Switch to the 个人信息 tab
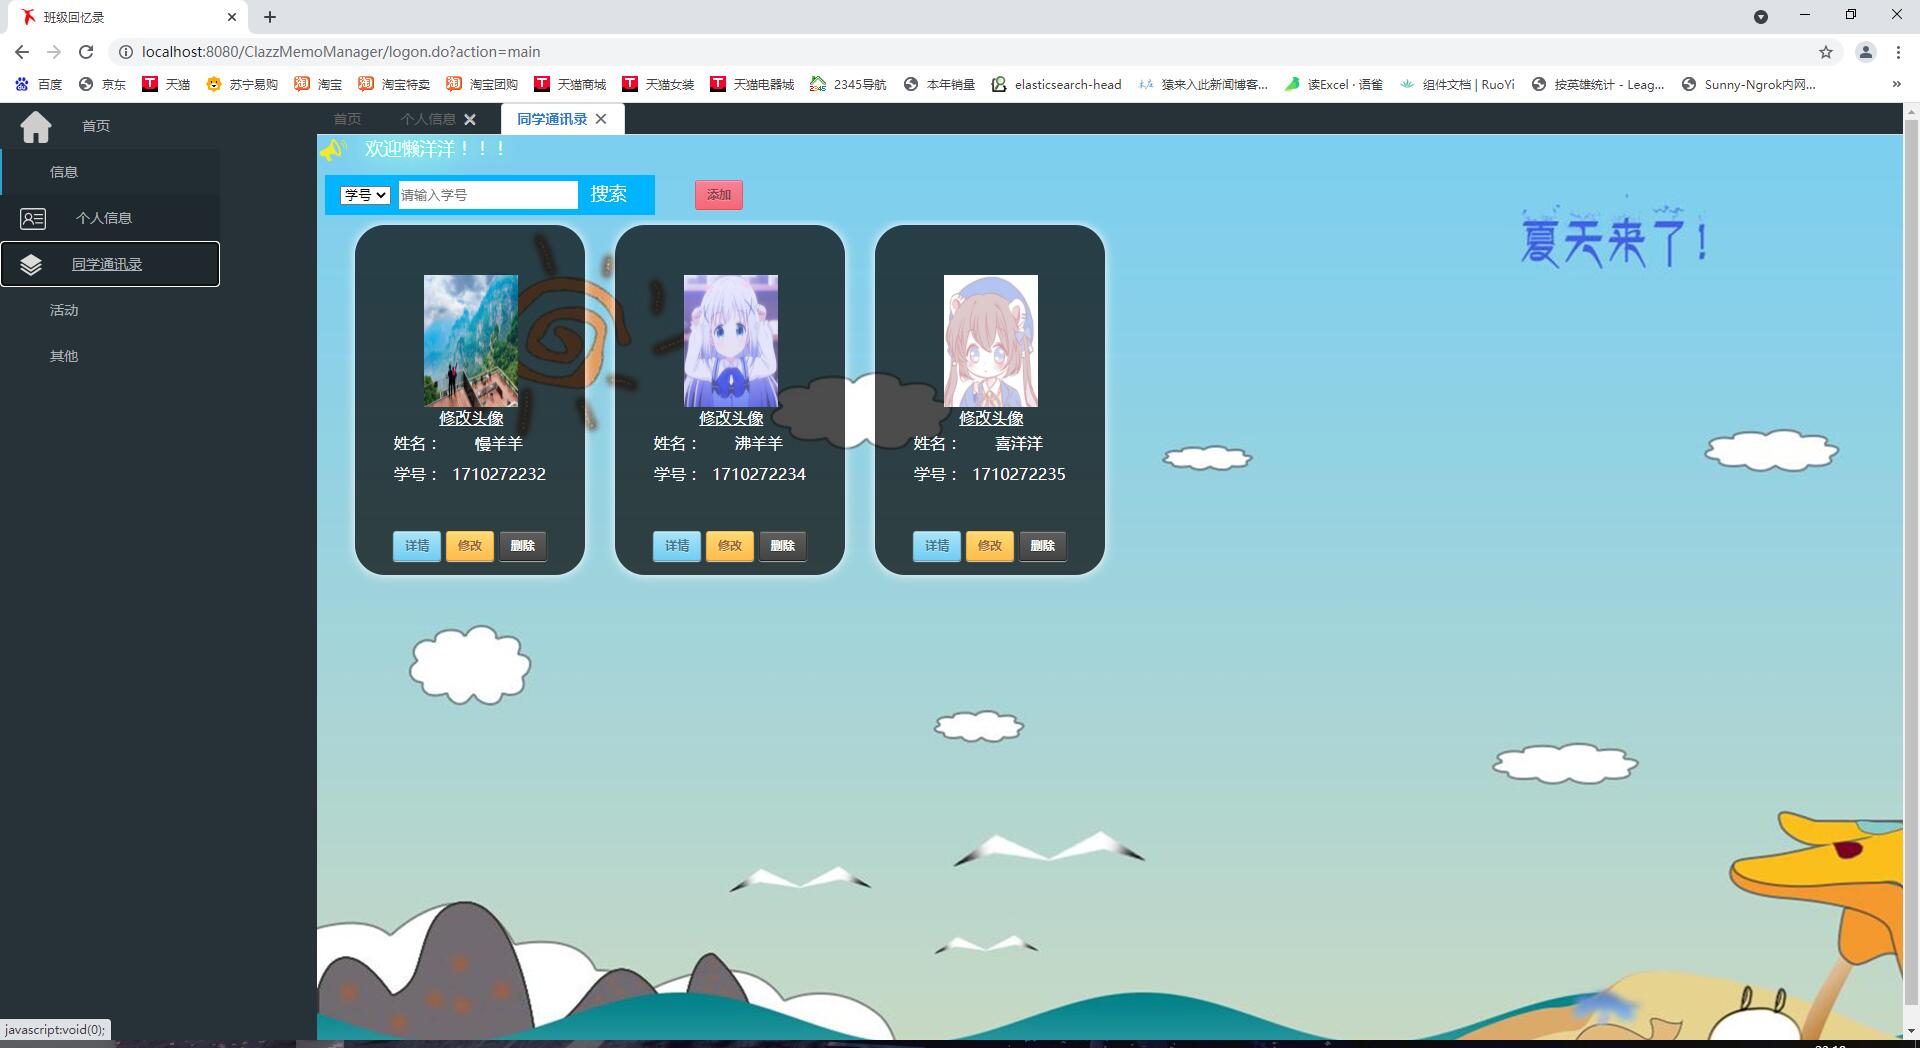 point(428,119)
